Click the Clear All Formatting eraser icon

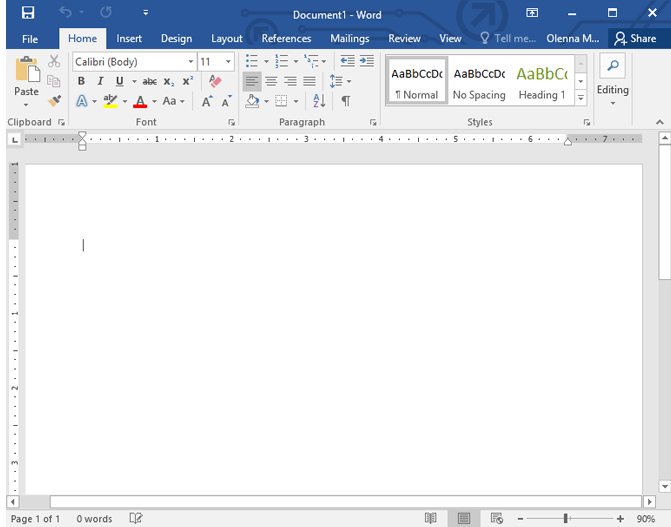tap(214, 81)
